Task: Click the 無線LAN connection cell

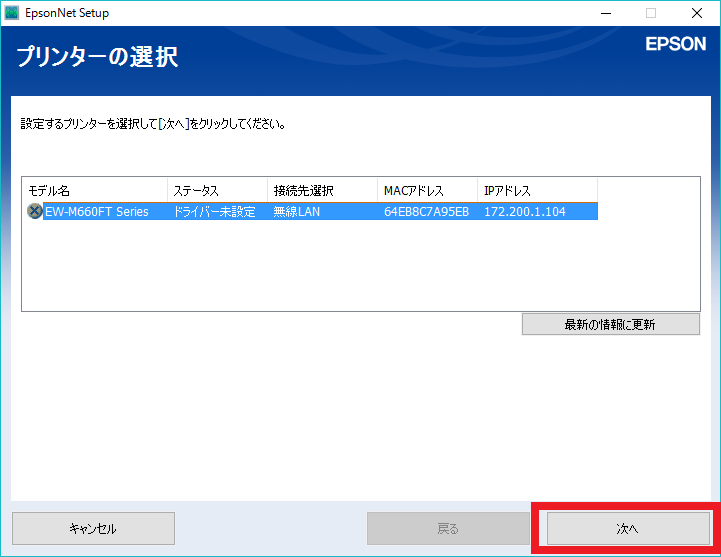Action: coord(295,212)
